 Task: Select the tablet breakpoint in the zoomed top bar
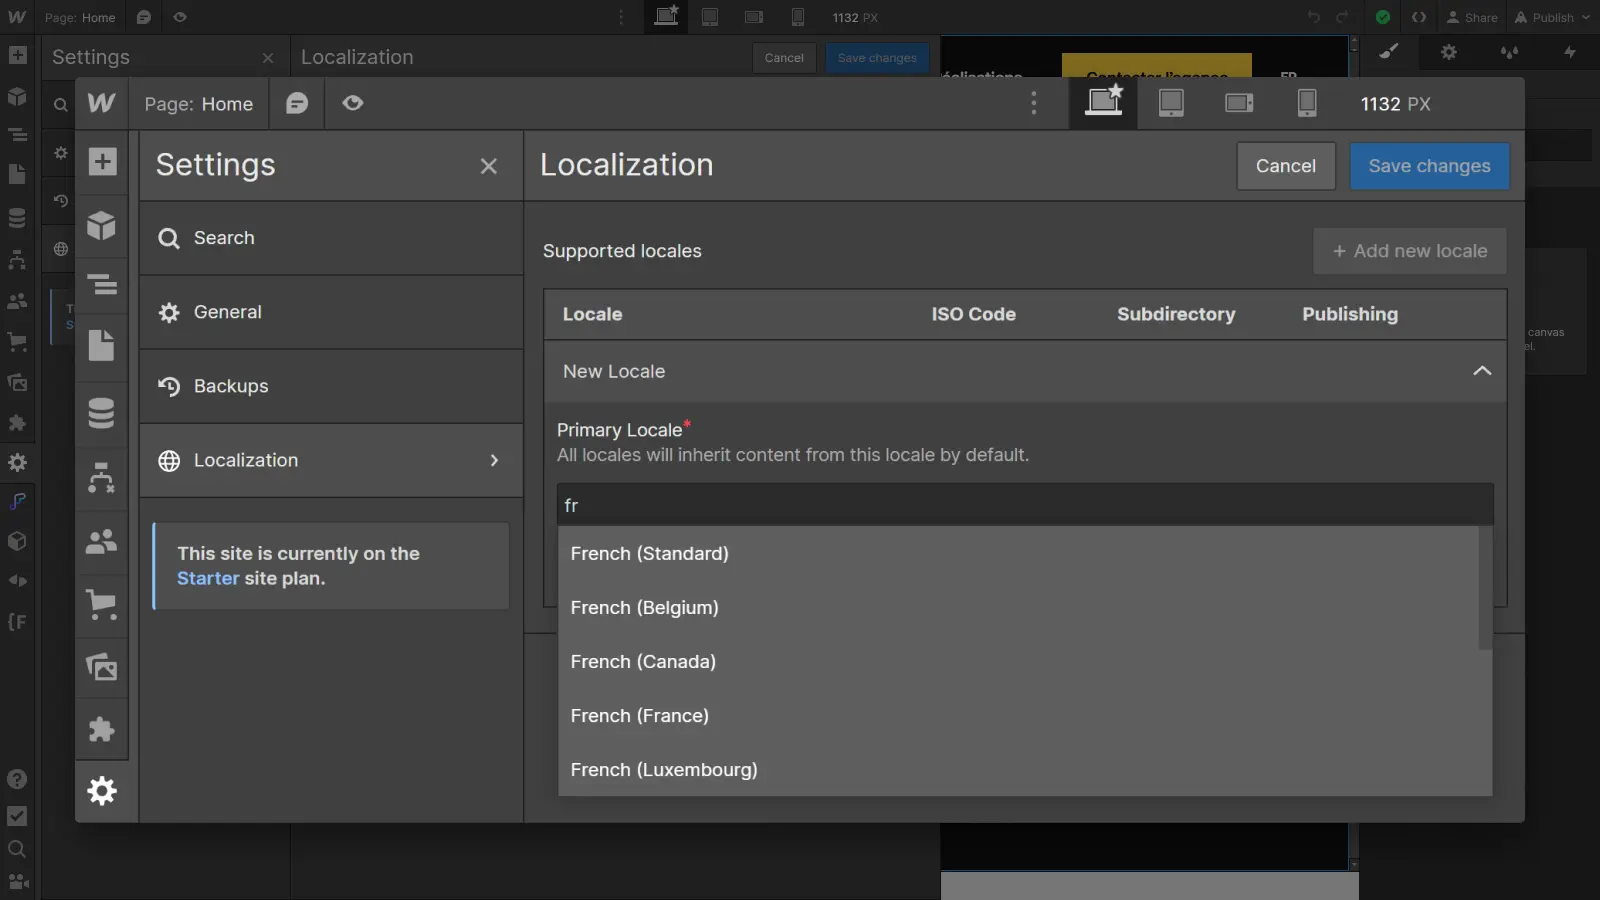point(1171,103)
